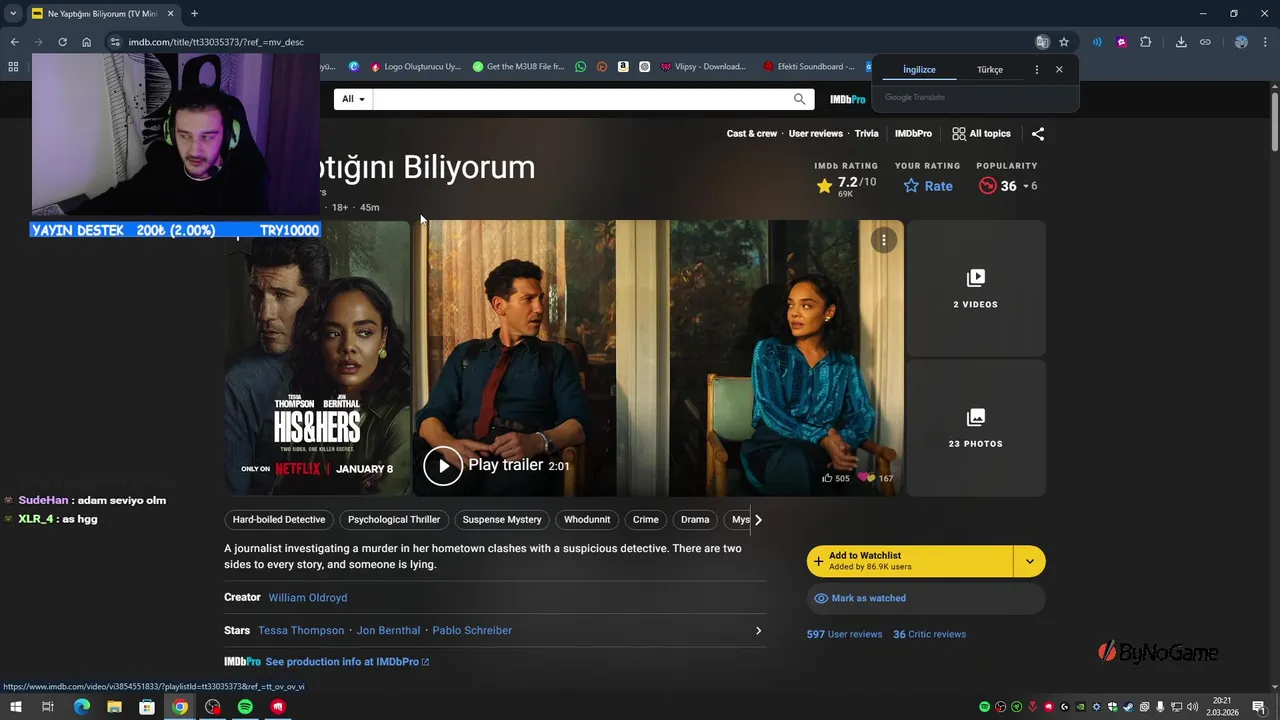
Task: Open Spotify from the taskbar
Action: click(245, 707)
